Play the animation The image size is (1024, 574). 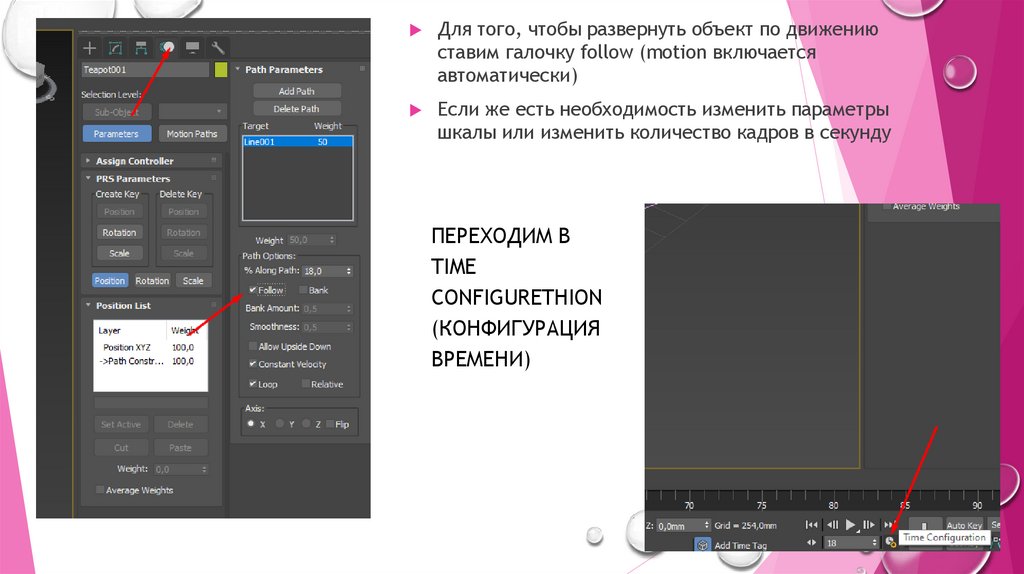(x=850, y=524)
